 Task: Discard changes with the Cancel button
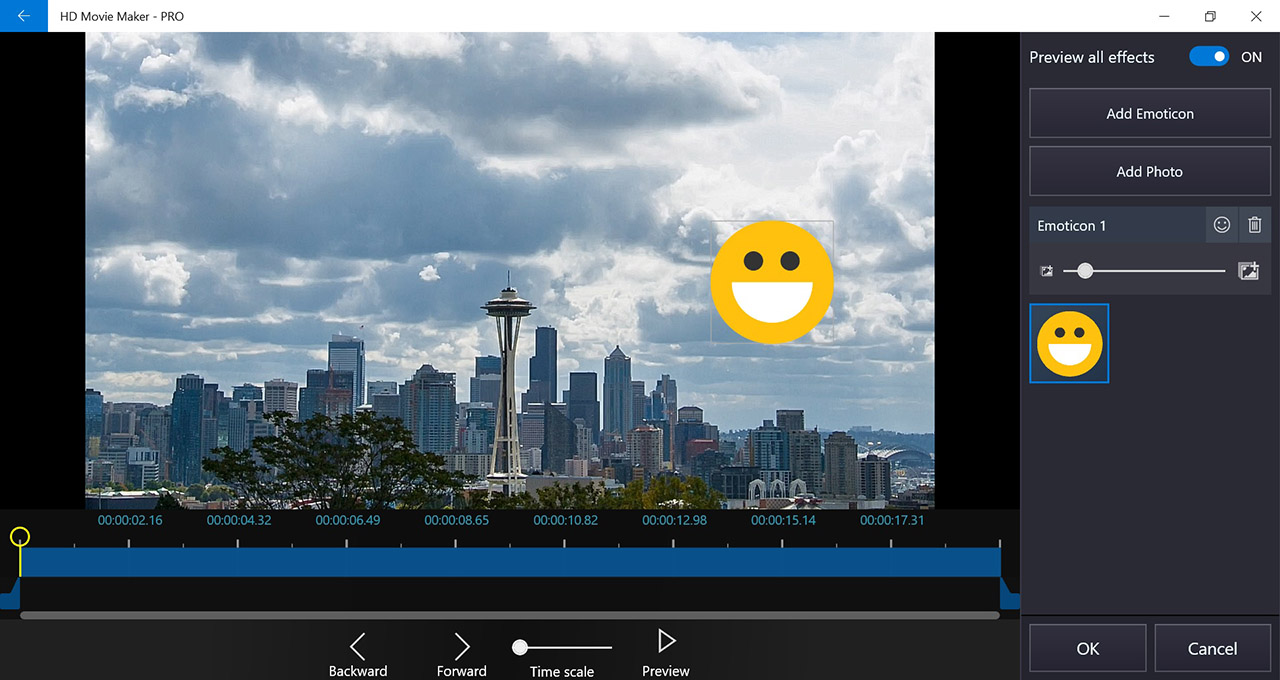click(x=1212, y=649)
